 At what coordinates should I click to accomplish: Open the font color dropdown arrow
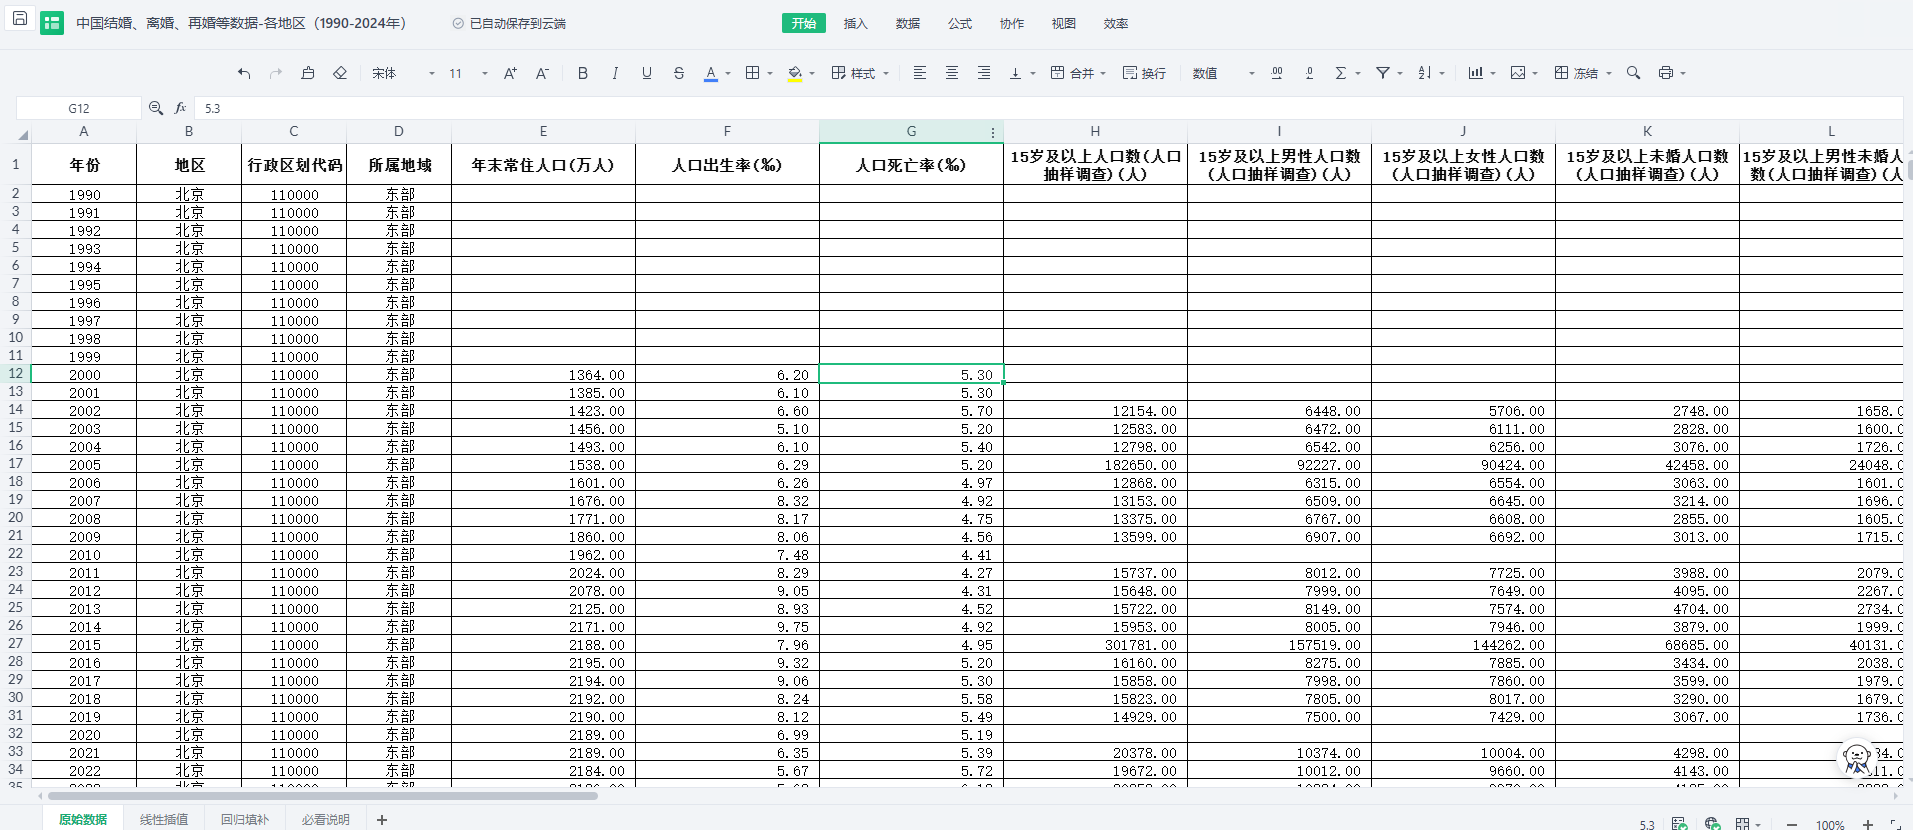coord(728,73)
